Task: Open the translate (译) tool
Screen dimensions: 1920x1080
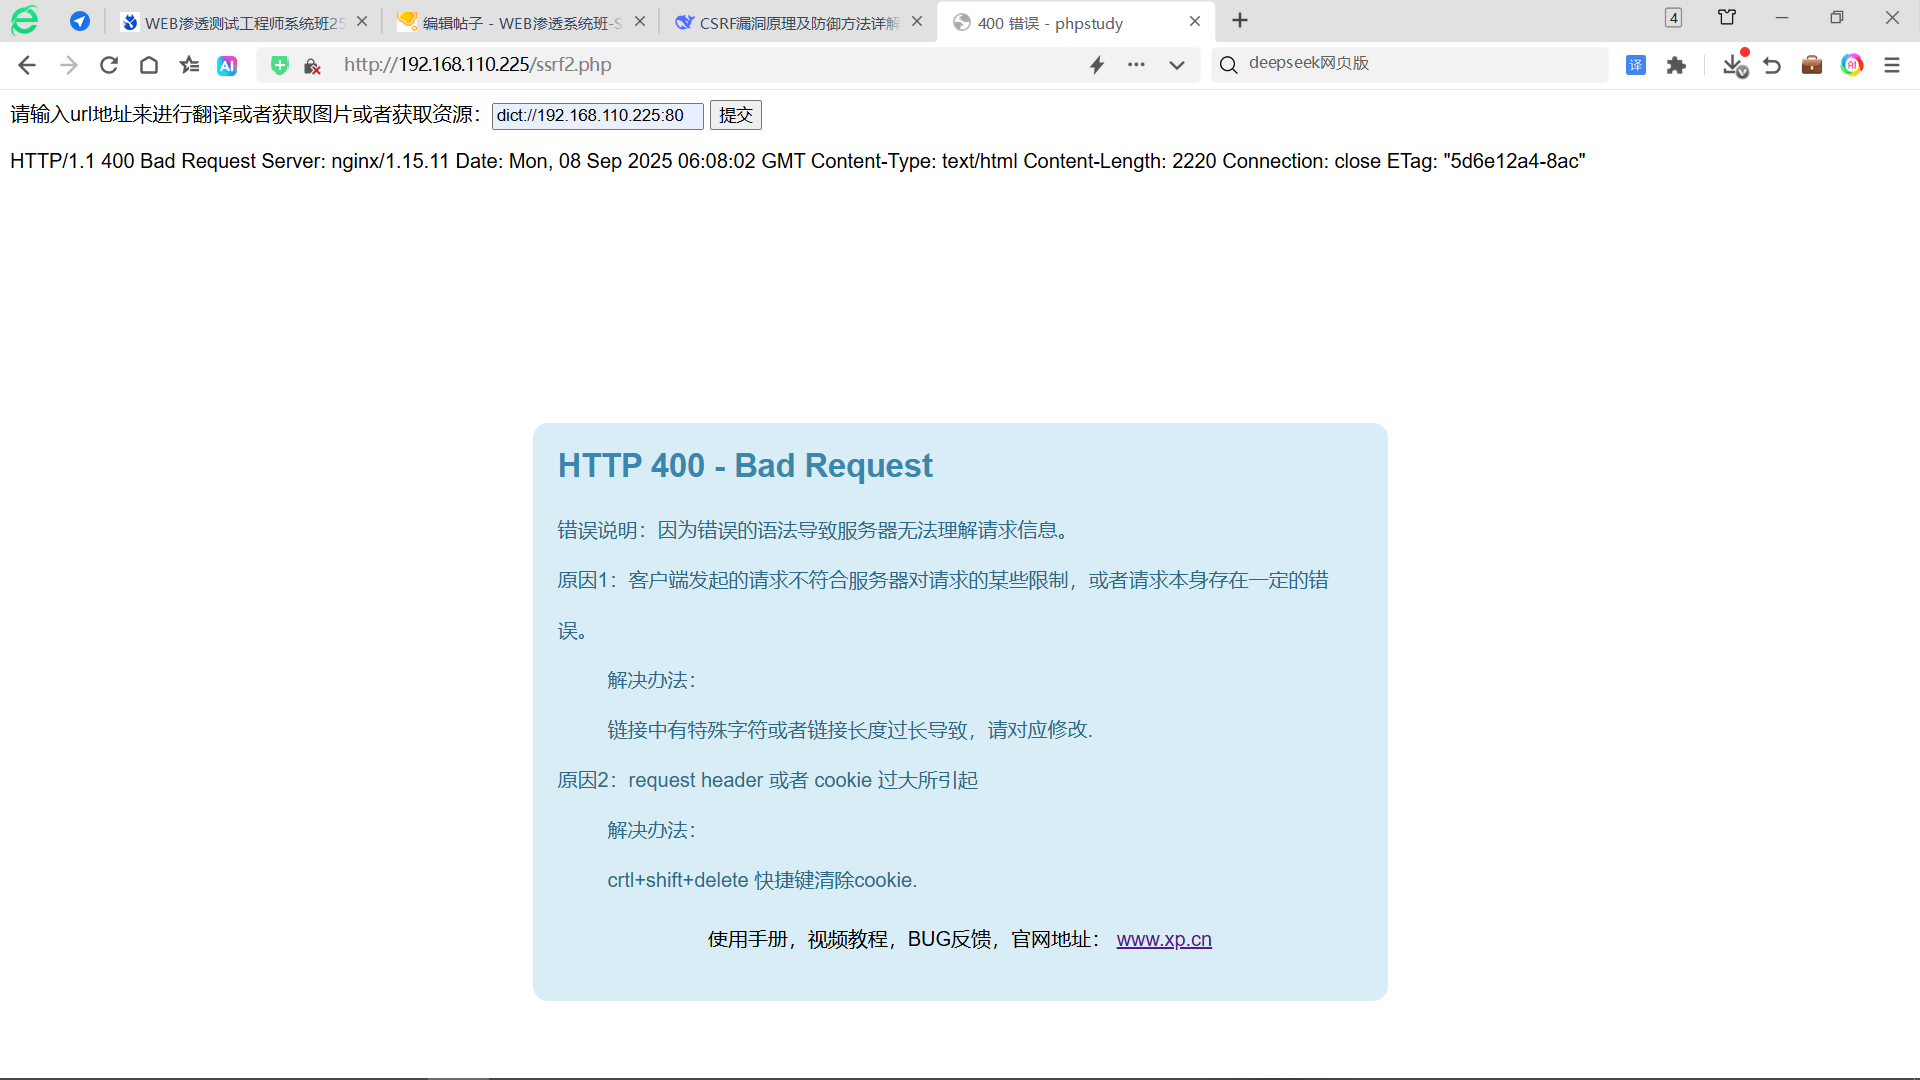Action: click(1637, 64)
